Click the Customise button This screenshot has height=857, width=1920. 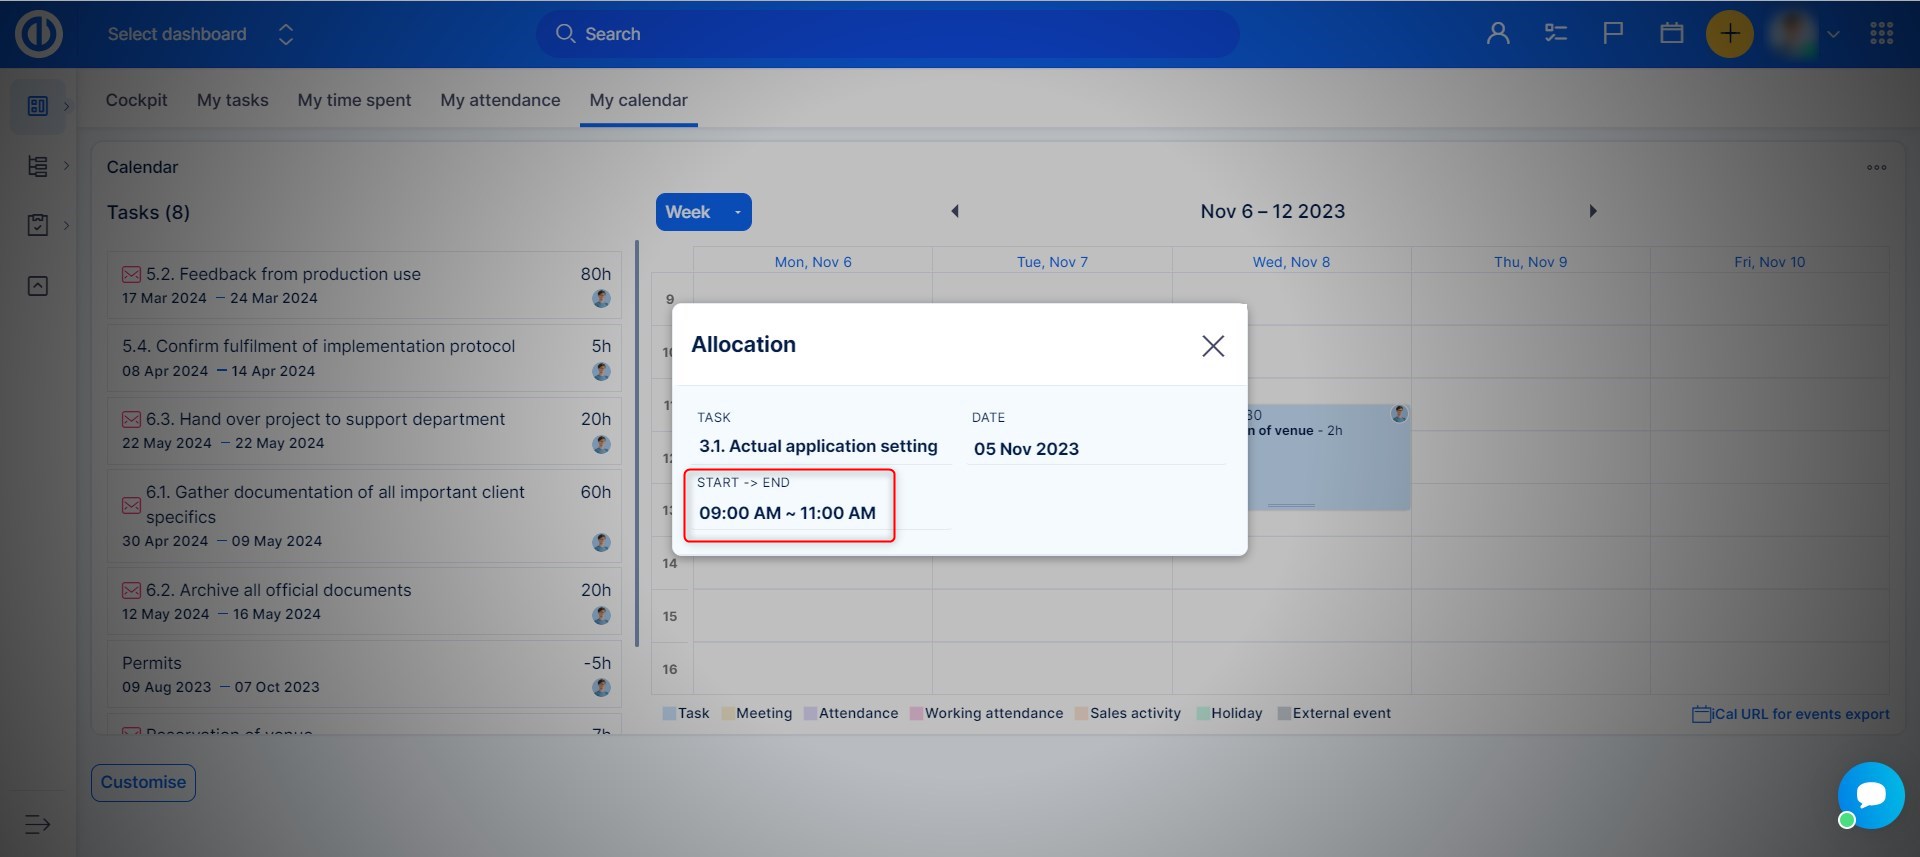pos(143,782)
